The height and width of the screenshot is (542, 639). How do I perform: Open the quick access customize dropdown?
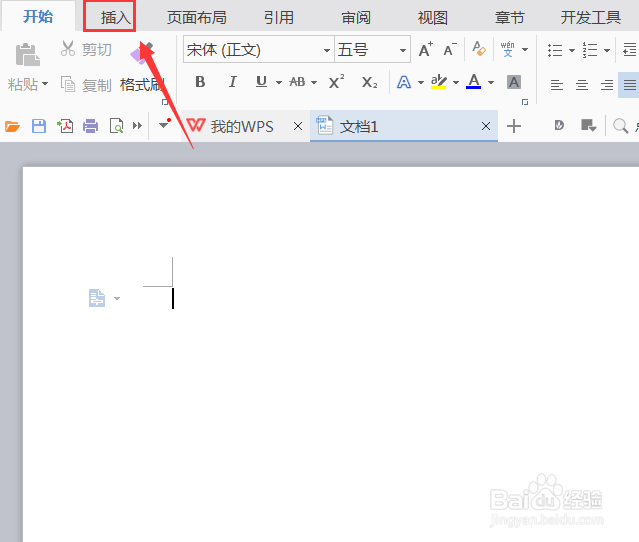[x=164, y=125]
